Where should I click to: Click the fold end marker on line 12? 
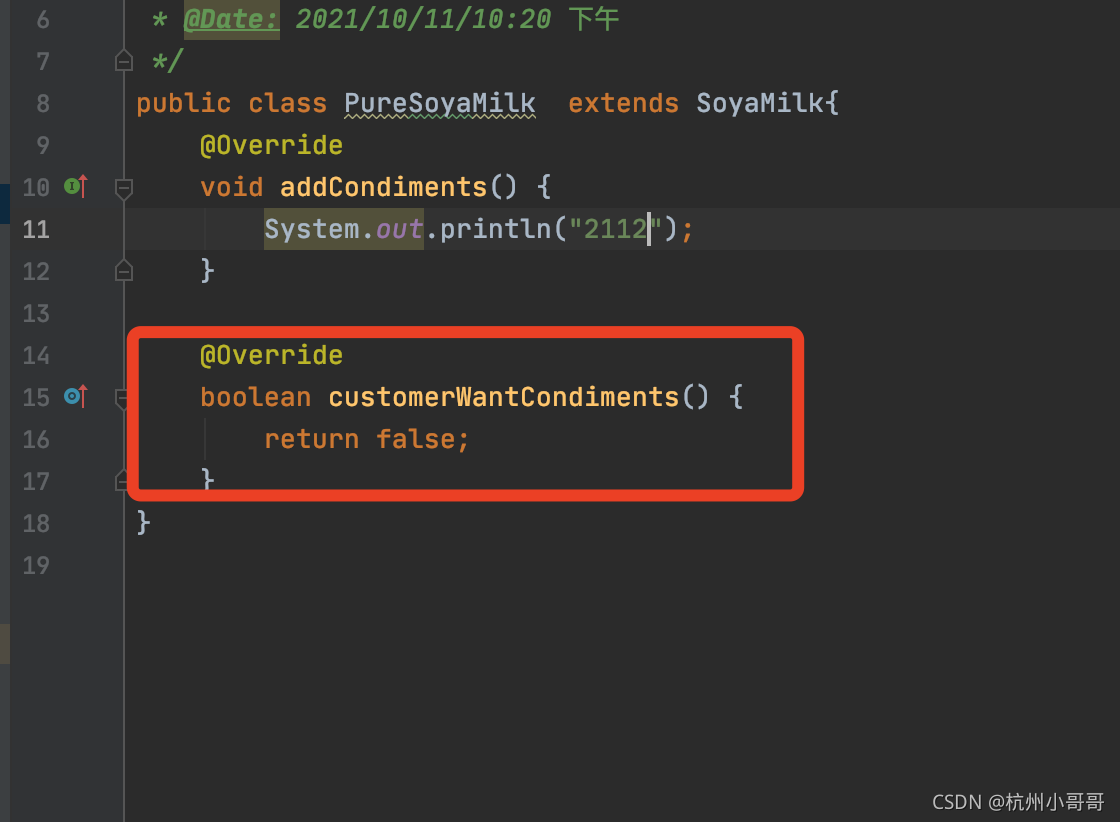click(124, 271)
